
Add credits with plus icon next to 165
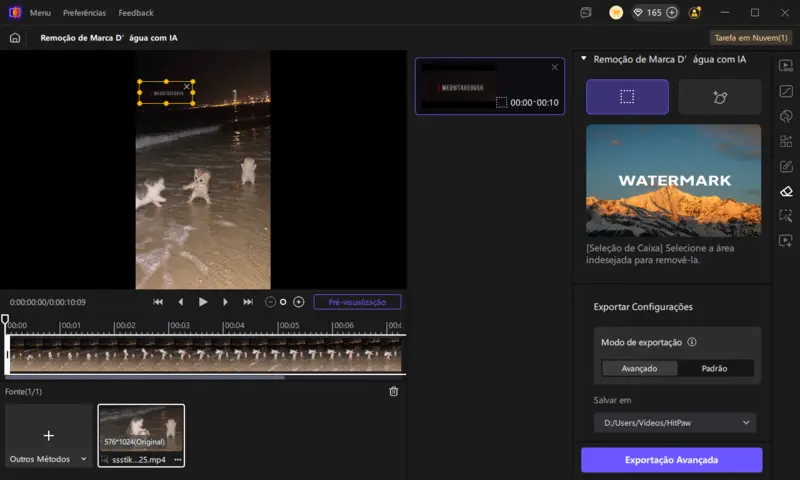672,12
